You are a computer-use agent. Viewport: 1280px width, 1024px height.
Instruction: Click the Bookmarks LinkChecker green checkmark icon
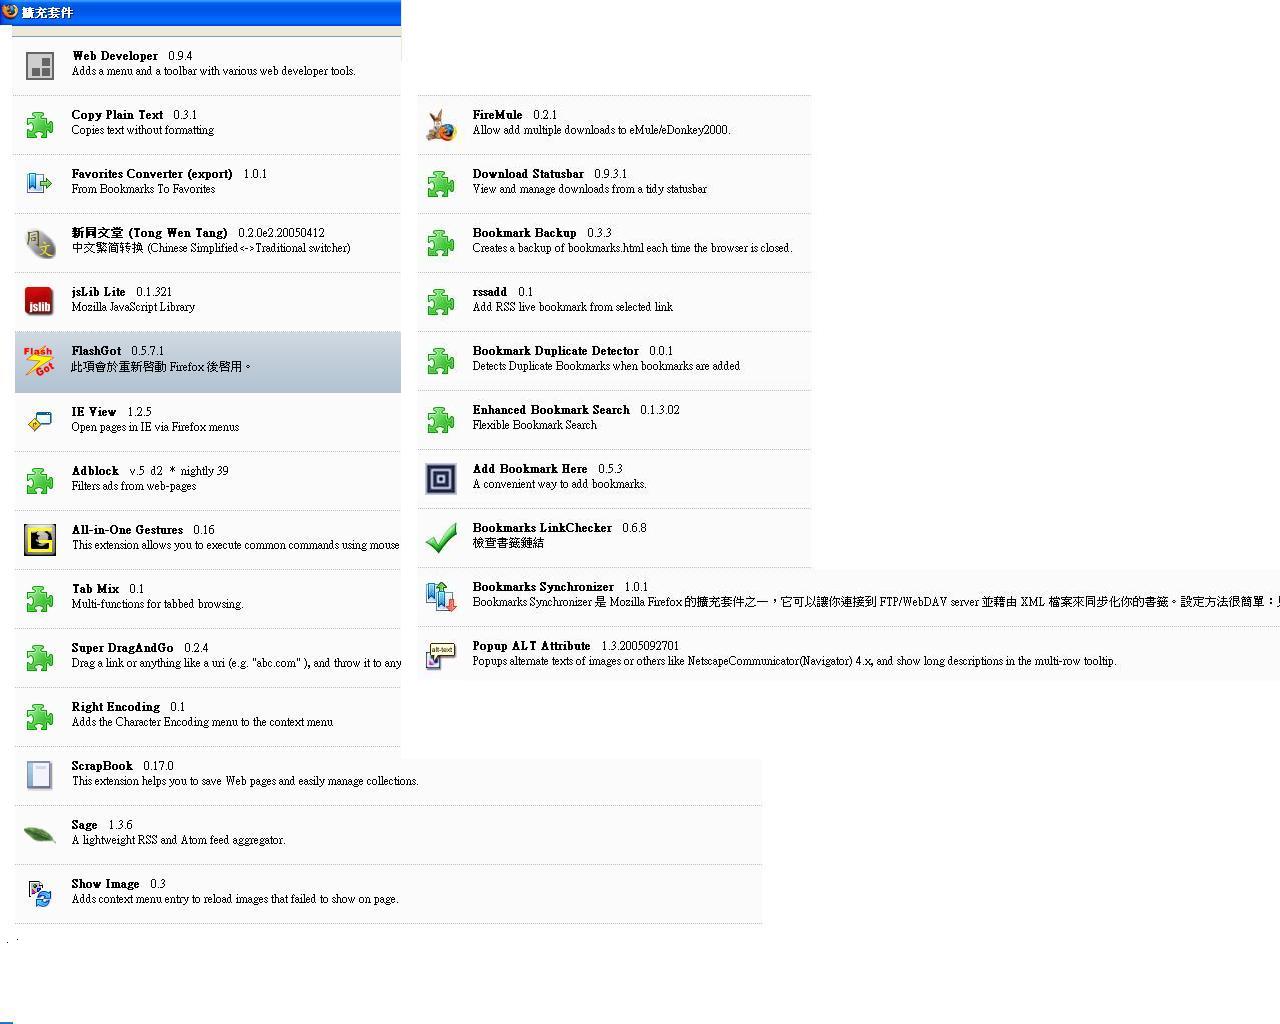point(441,537)
